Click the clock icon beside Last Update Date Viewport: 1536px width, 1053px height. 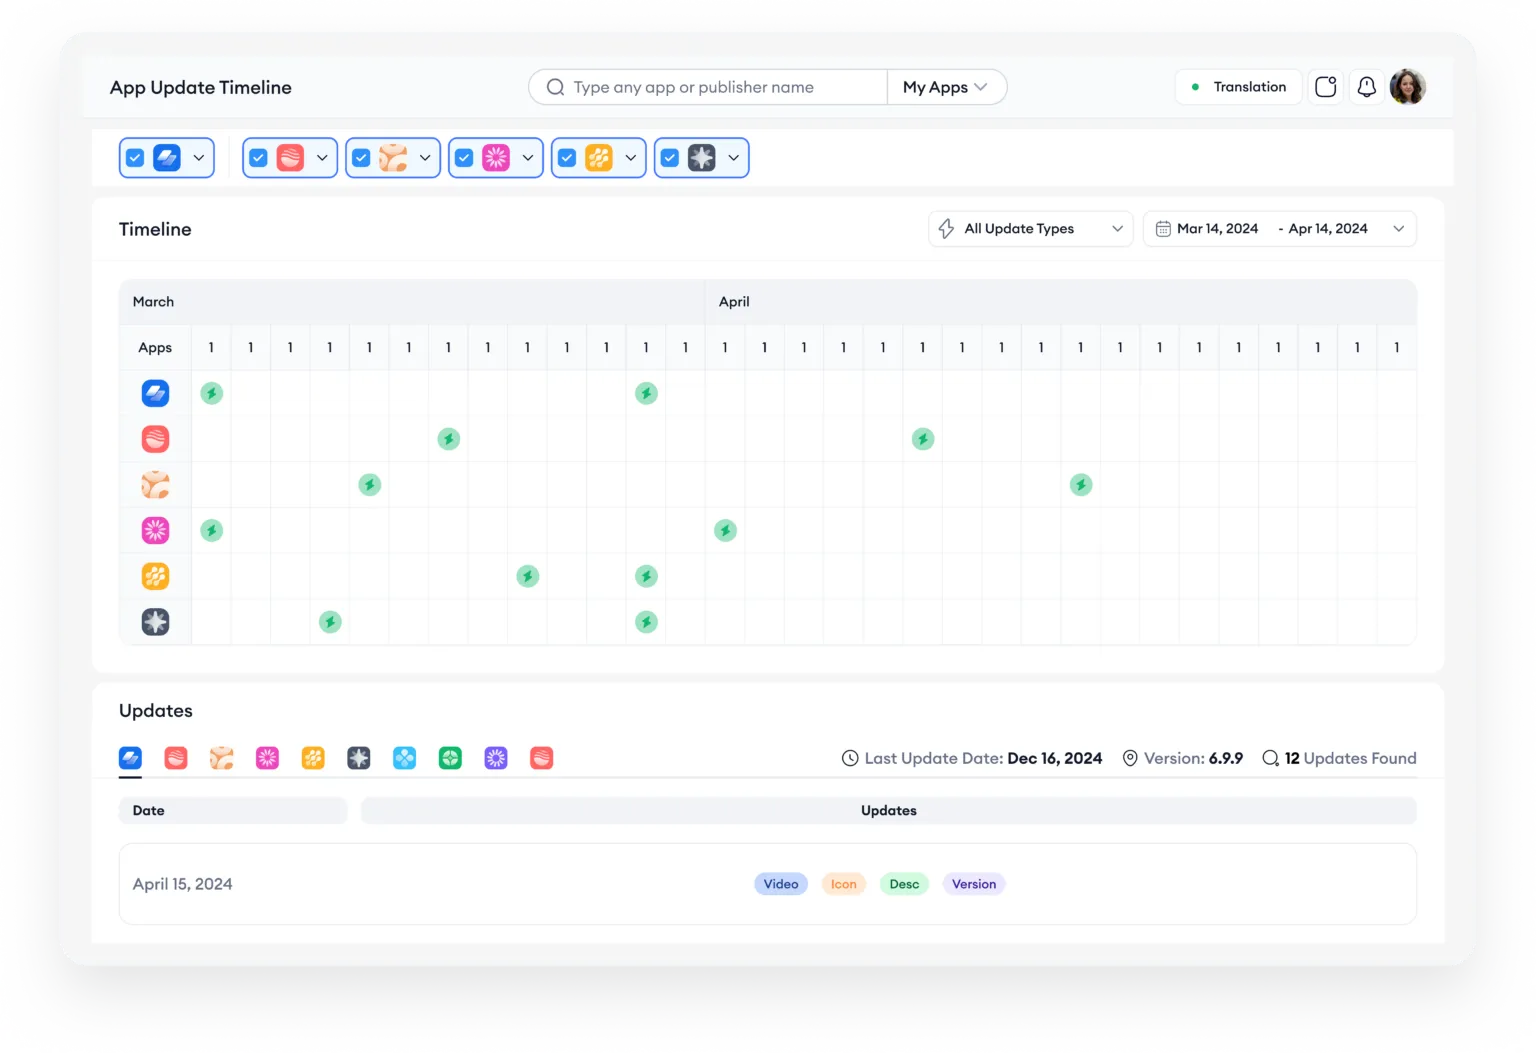click(x=850, y=758)
